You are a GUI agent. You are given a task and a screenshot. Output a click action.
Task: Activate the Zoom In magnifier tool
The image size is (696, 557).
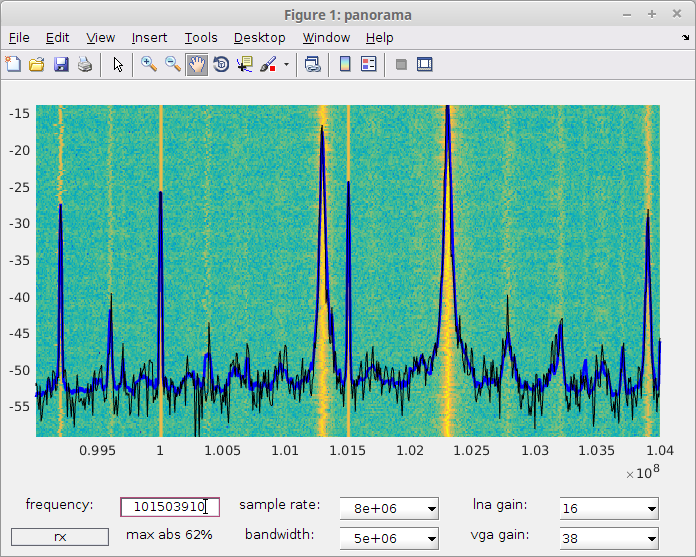[x=149, y=64]
